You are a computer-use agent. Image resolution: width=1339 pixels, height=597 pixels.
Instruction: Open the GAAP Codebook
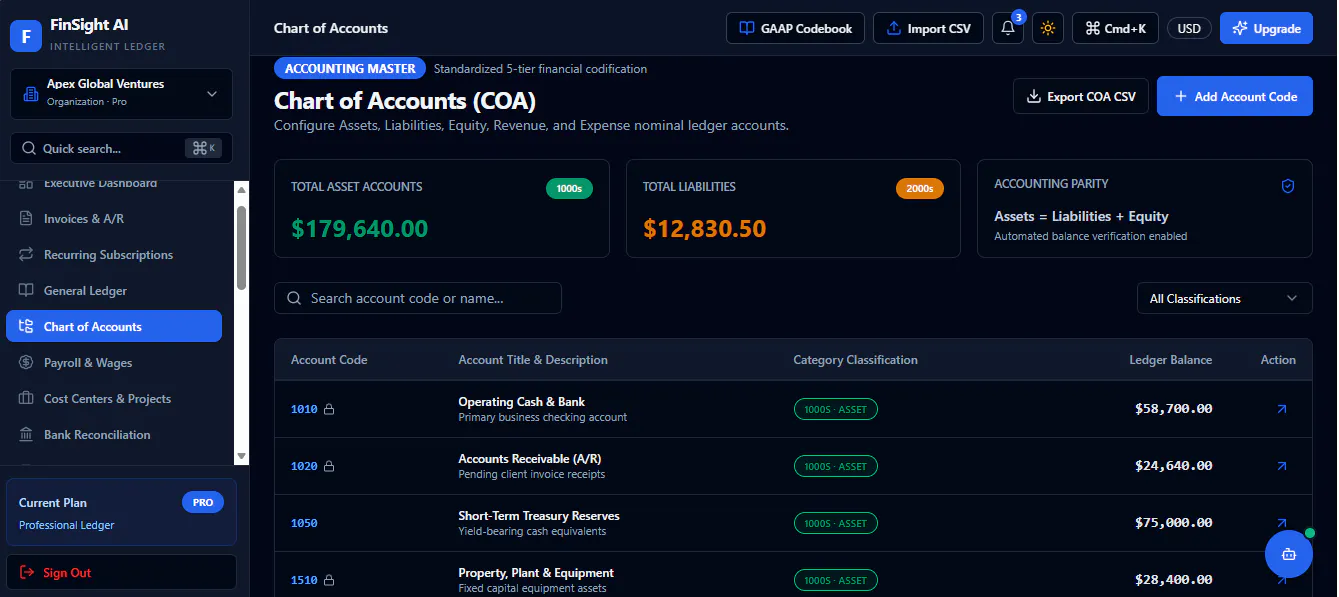point(795,28)
